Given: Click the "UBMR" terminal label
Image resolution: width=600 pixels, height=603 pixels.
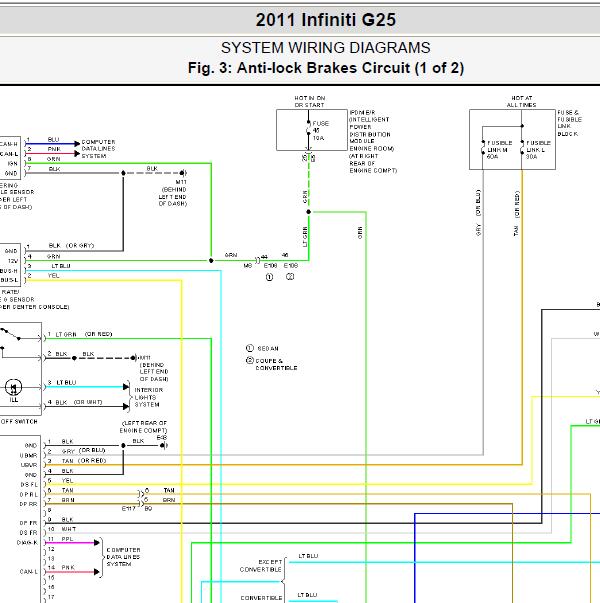Looking at the screenshot, I should 28,455.
